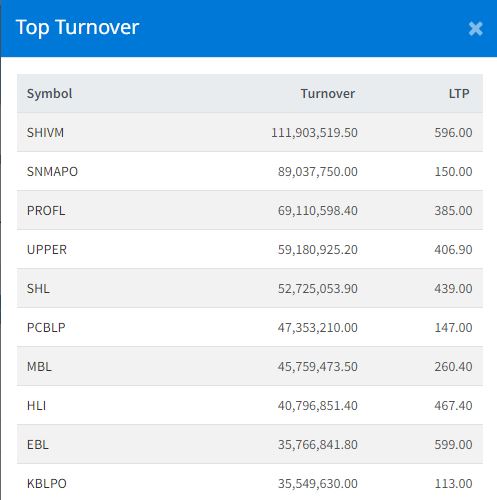
Task: Sort by the Symbol column header
Action: click(49, 94)
